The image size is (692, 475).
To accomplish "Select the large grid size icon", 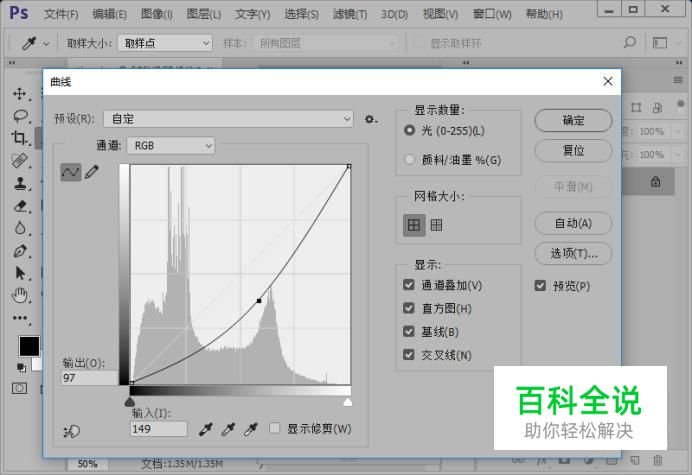I will (414, 225).
